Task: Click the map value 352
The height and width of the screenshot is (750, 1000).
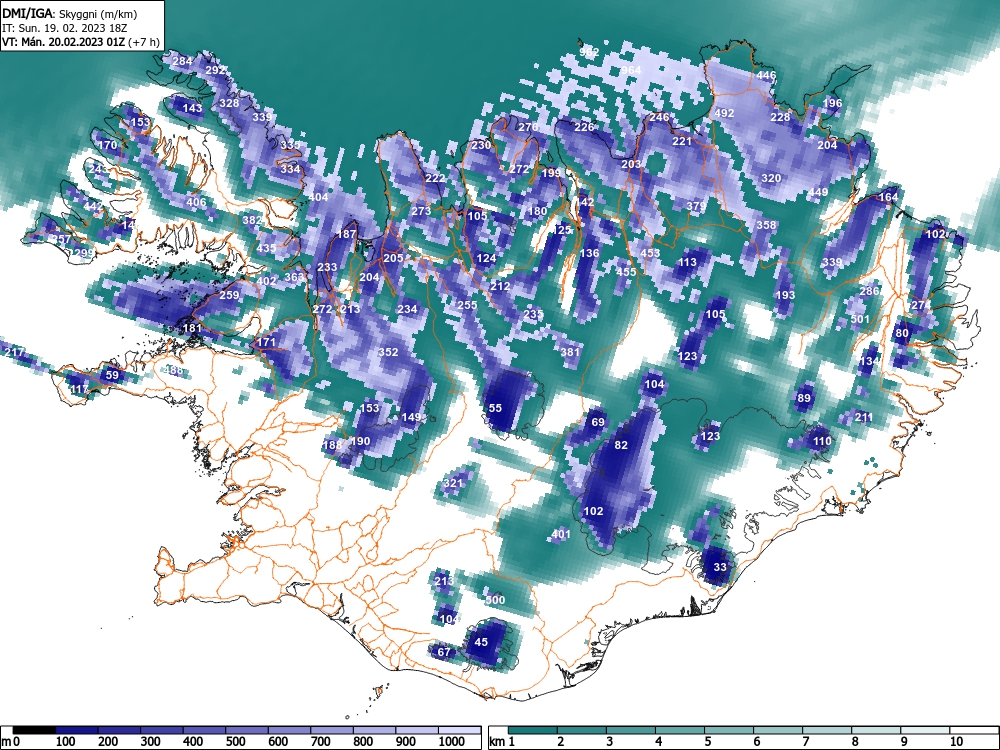Action: (388, 352)
